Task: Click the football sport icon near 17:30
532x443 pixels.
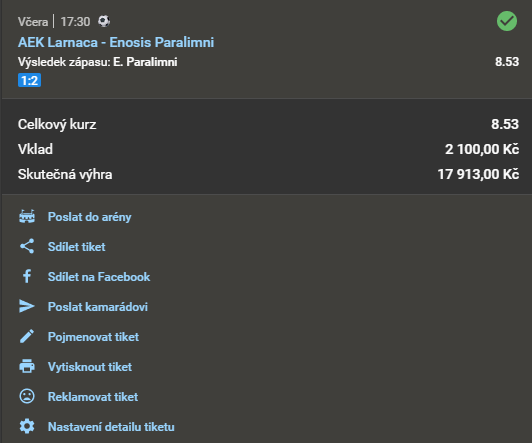Action: [x=104, y=21]
